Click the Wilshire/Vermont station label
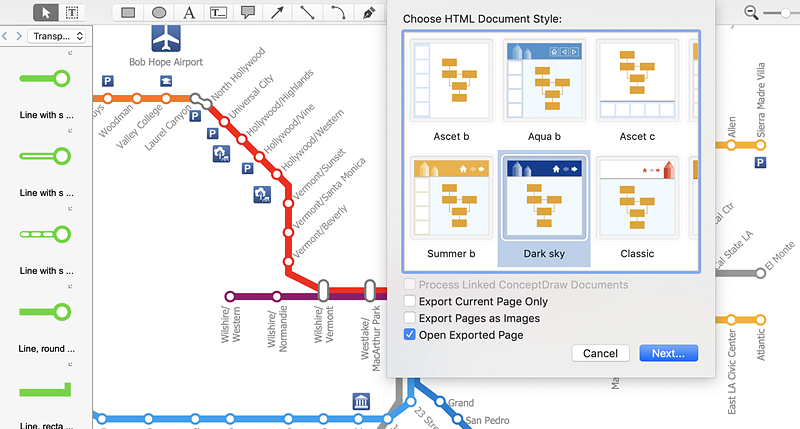Viewport: 800px width, 429px height. pyautogui.click(x=323, y=324)
